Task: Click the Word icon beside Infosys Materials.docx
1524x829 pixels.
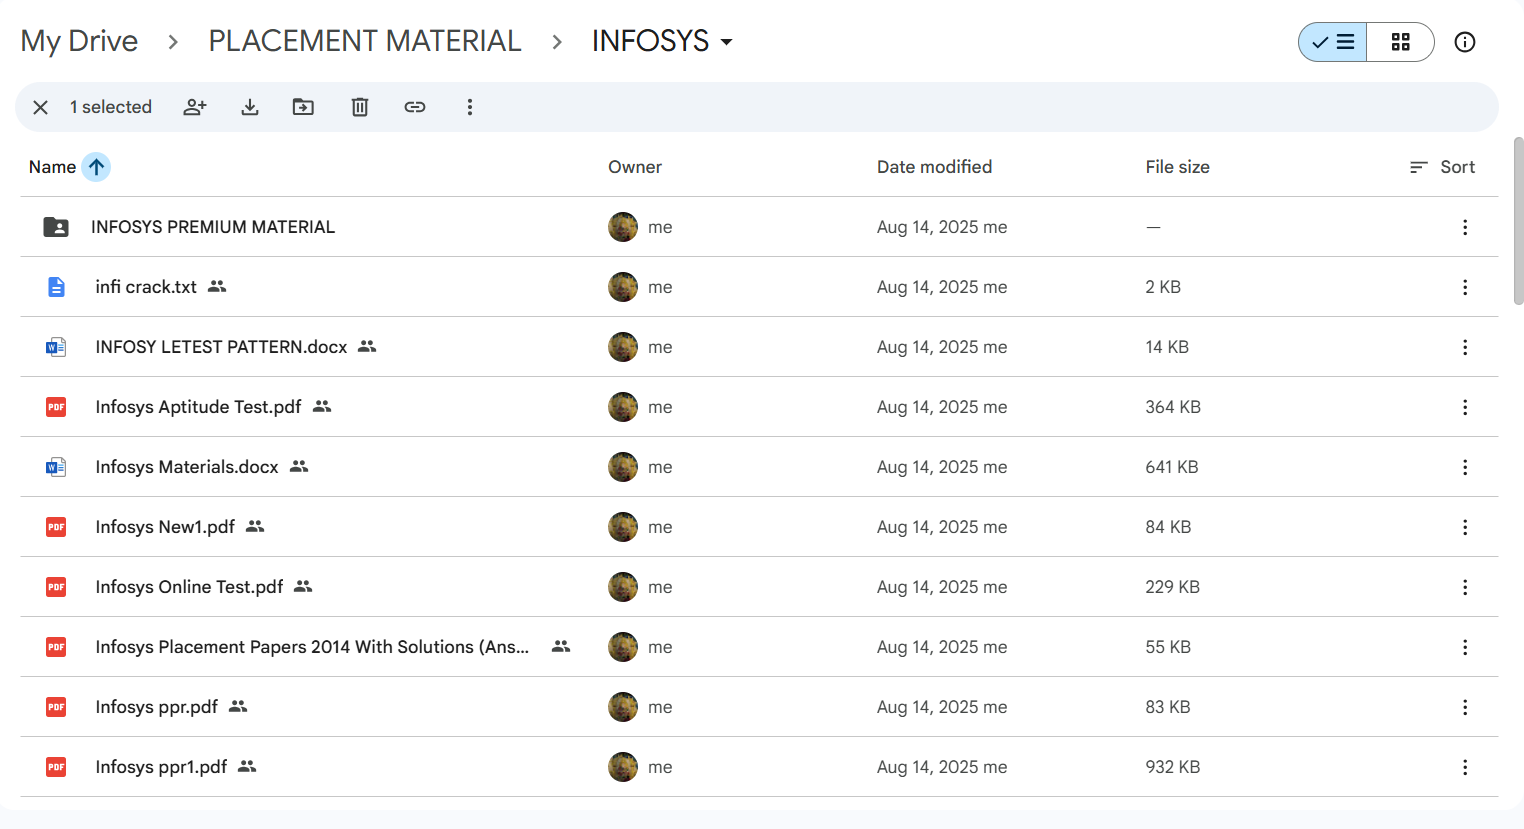Action: (56, 467)
